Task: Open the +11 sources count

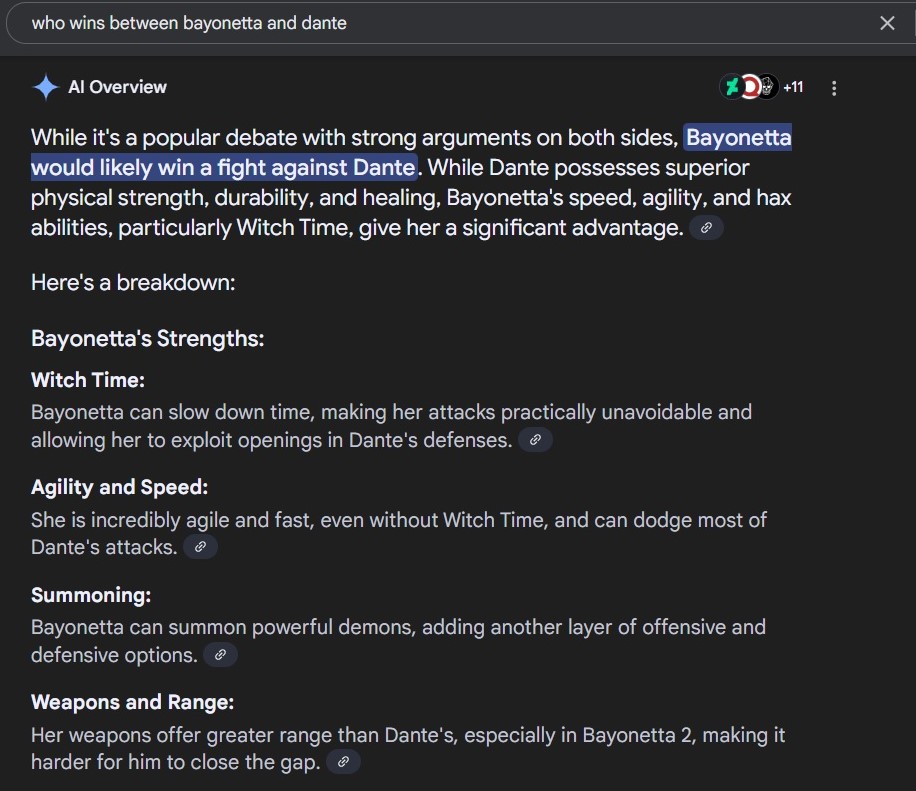Action: 793,87
